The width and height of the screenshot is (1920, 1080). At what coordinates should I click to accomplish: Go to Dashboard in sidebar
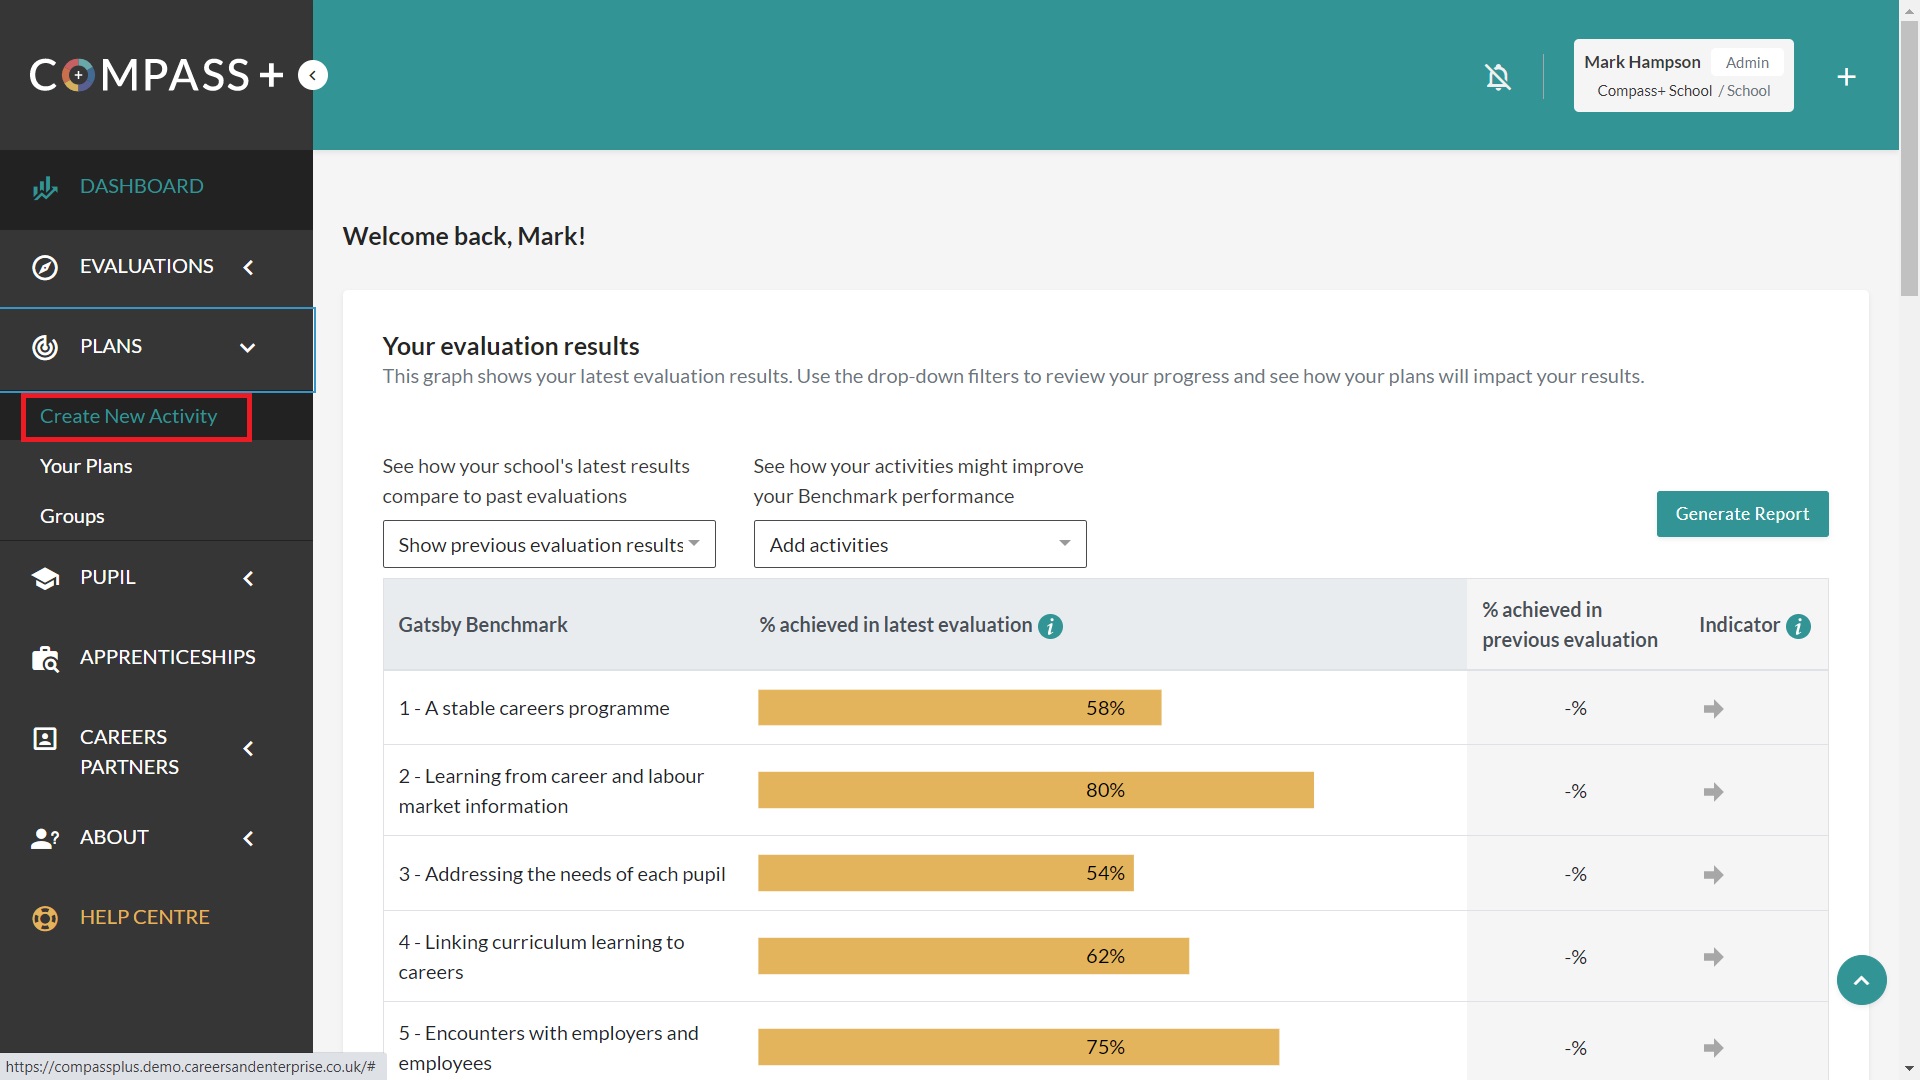pyautogui.click(x=141, y=187)
